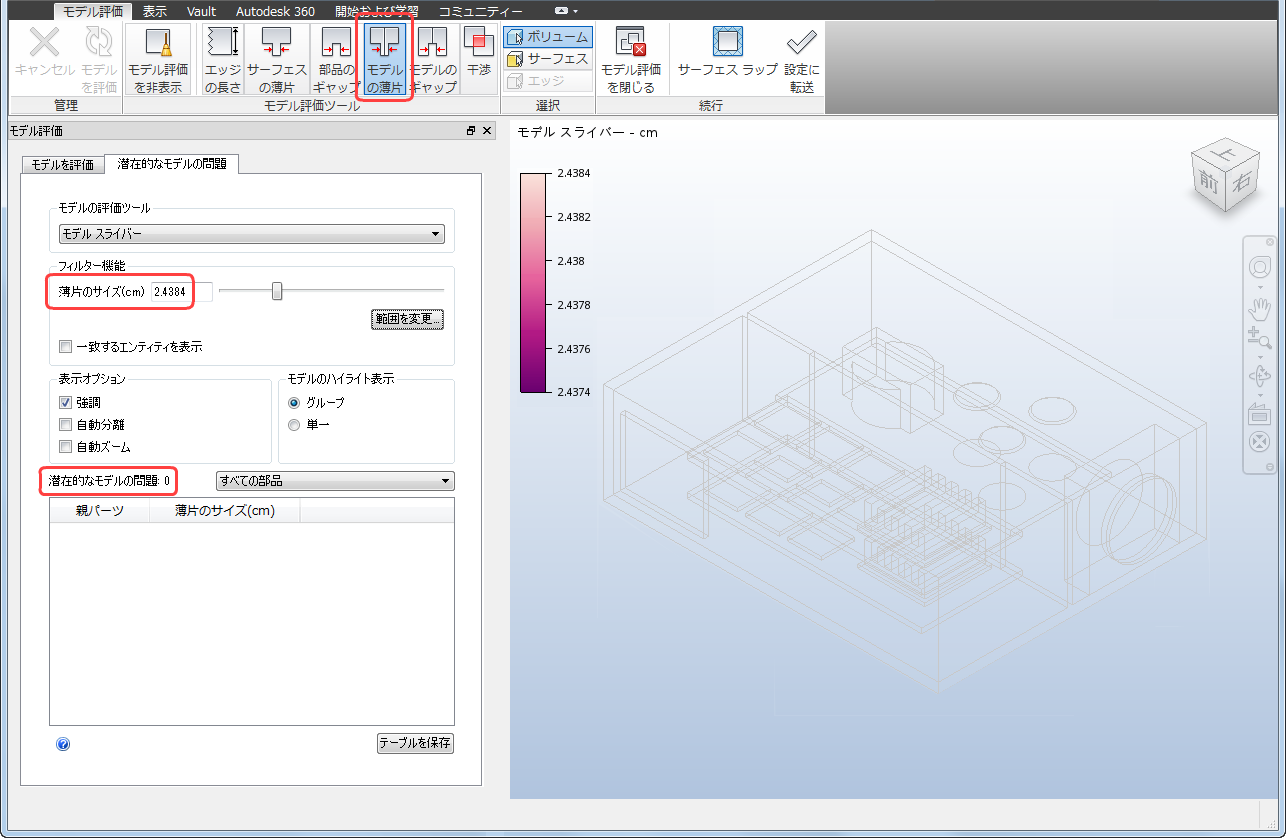Screen dimensions: 1286x838
Task: Click the キャンセル (cancel) X icon
Action: pyautogui.click(x=44, y=43)
